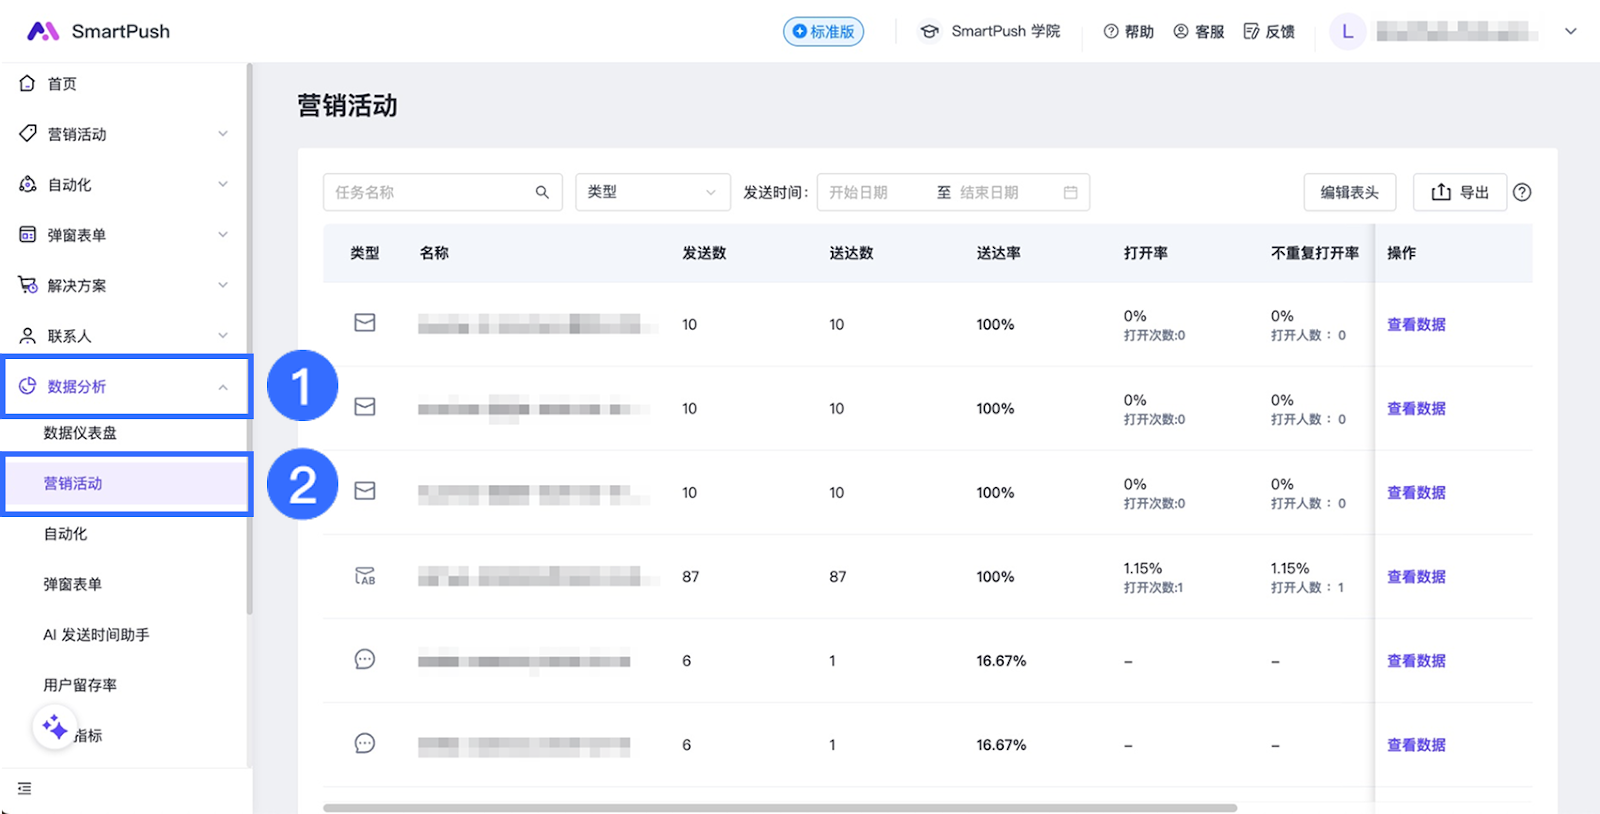1600x814 pixels.
Task: Expand the 弹窗表单 sidebar menu
Action: pos(126,235)
